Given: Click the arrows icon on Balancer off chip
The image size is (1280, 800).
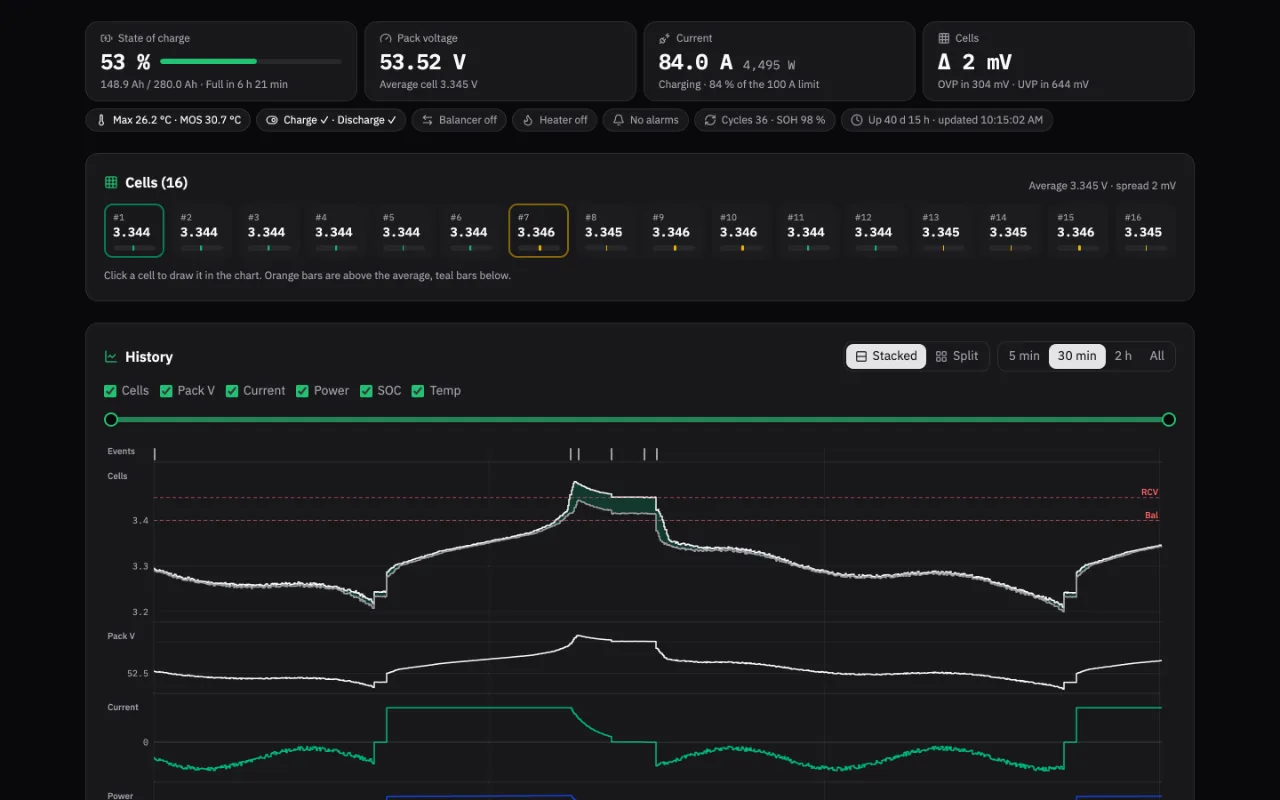Looking at the screenshot, I should click(x=428, y=120).
